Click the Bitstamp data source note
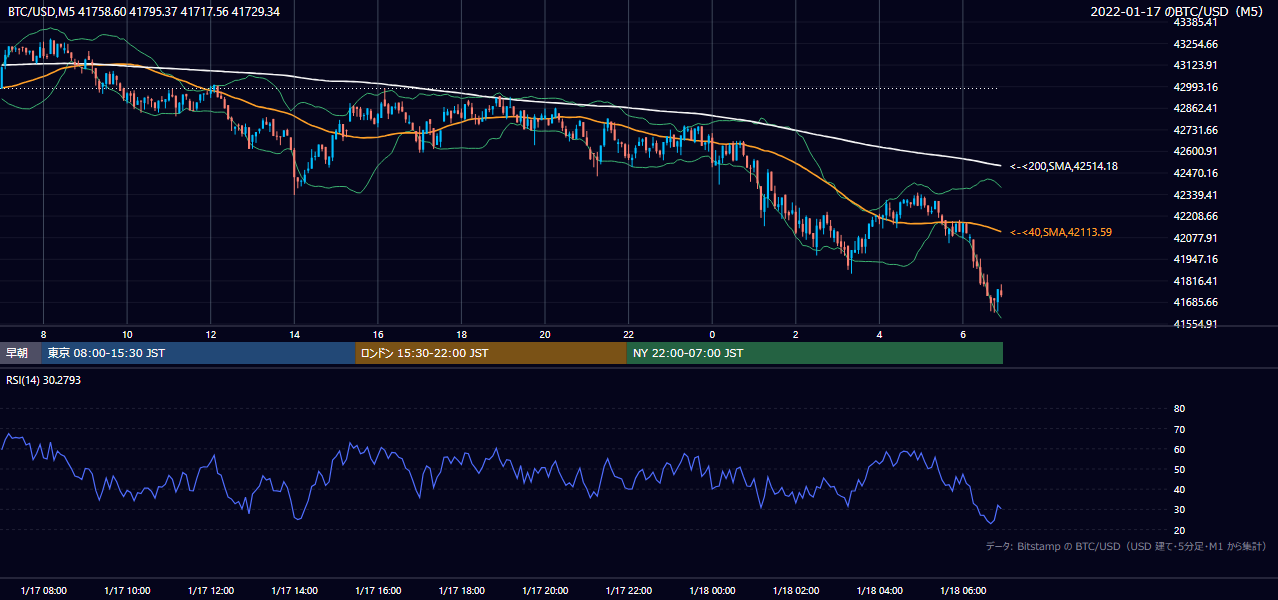 tap(1126, 546)
